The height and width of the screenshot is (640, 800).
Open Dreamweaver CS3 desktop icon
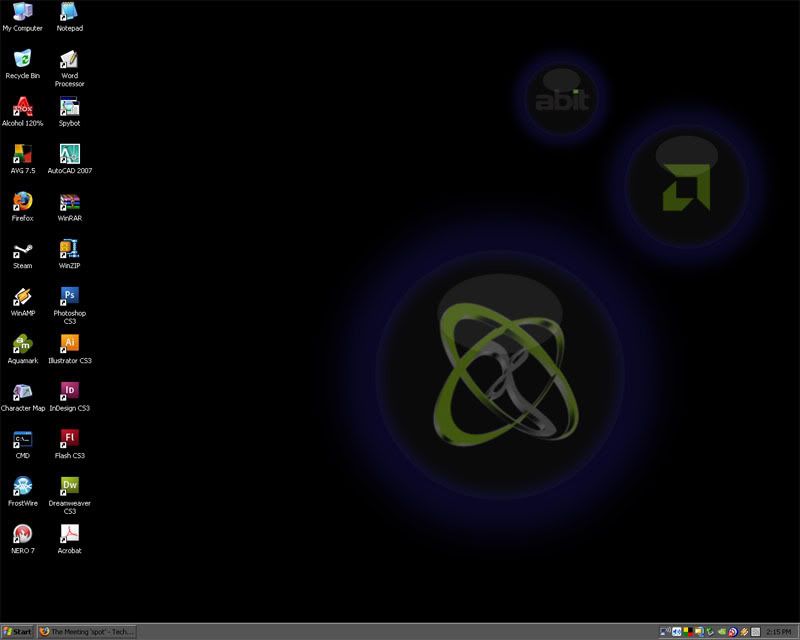pyautogui.click(x=69, y=495)
